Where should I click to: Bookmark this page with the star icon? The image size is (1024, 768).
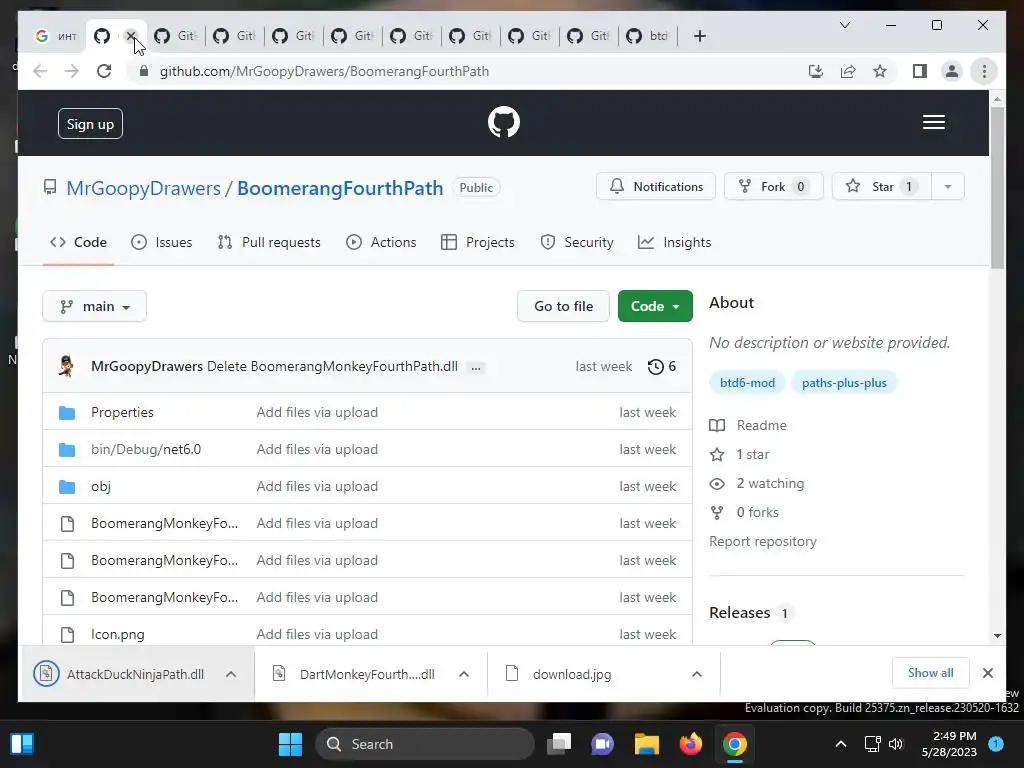coord(880,71)
